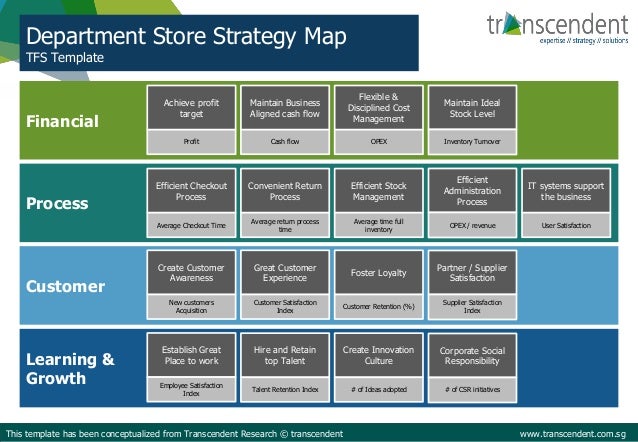
Task: Click the Foster Loyalty box
Action: (378, 272)
